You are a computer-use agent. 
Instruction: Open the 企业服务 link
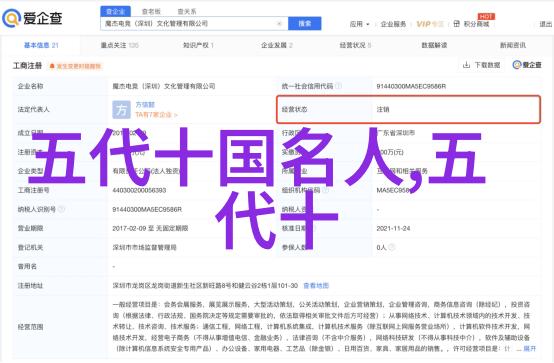coord(393,24)
